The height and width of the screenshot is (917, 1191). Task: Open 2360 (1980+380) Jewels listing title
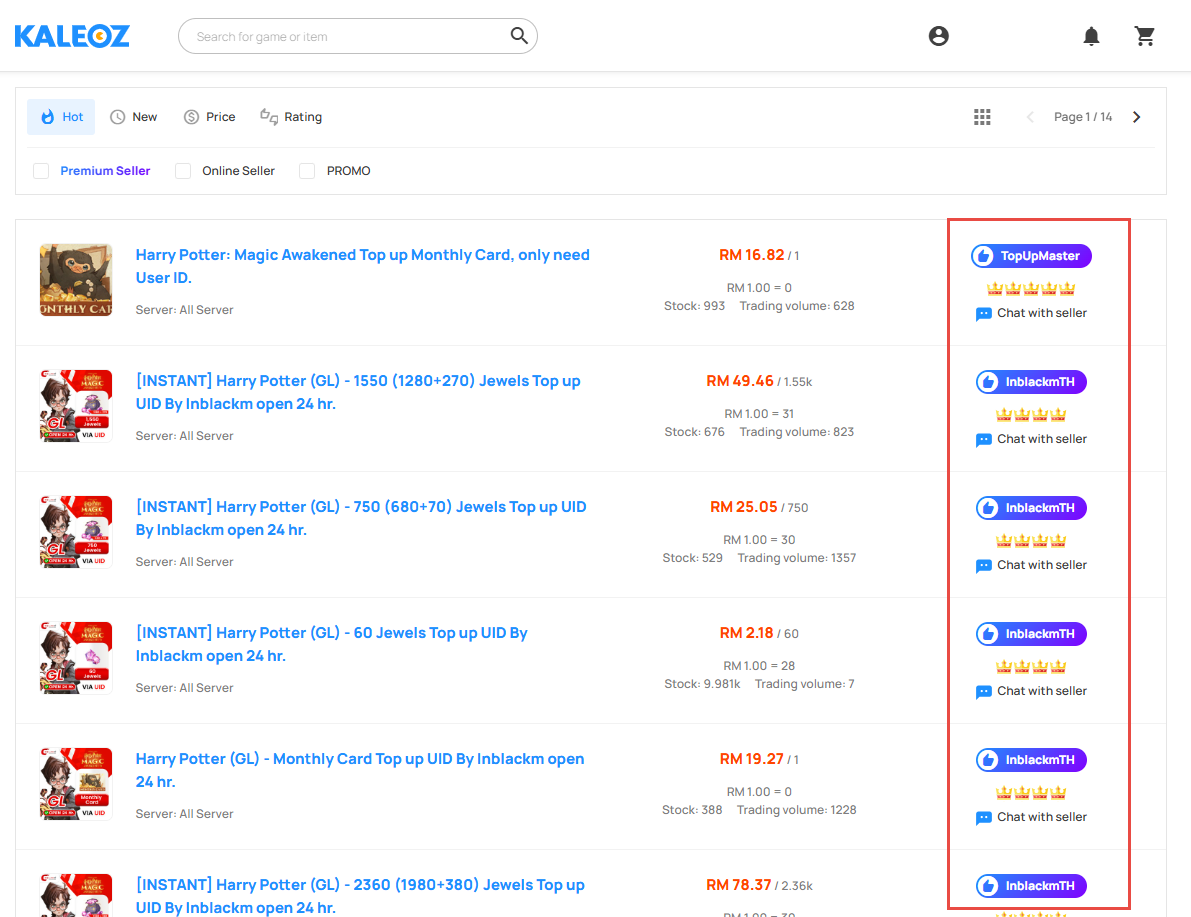(x=360, y=896)
